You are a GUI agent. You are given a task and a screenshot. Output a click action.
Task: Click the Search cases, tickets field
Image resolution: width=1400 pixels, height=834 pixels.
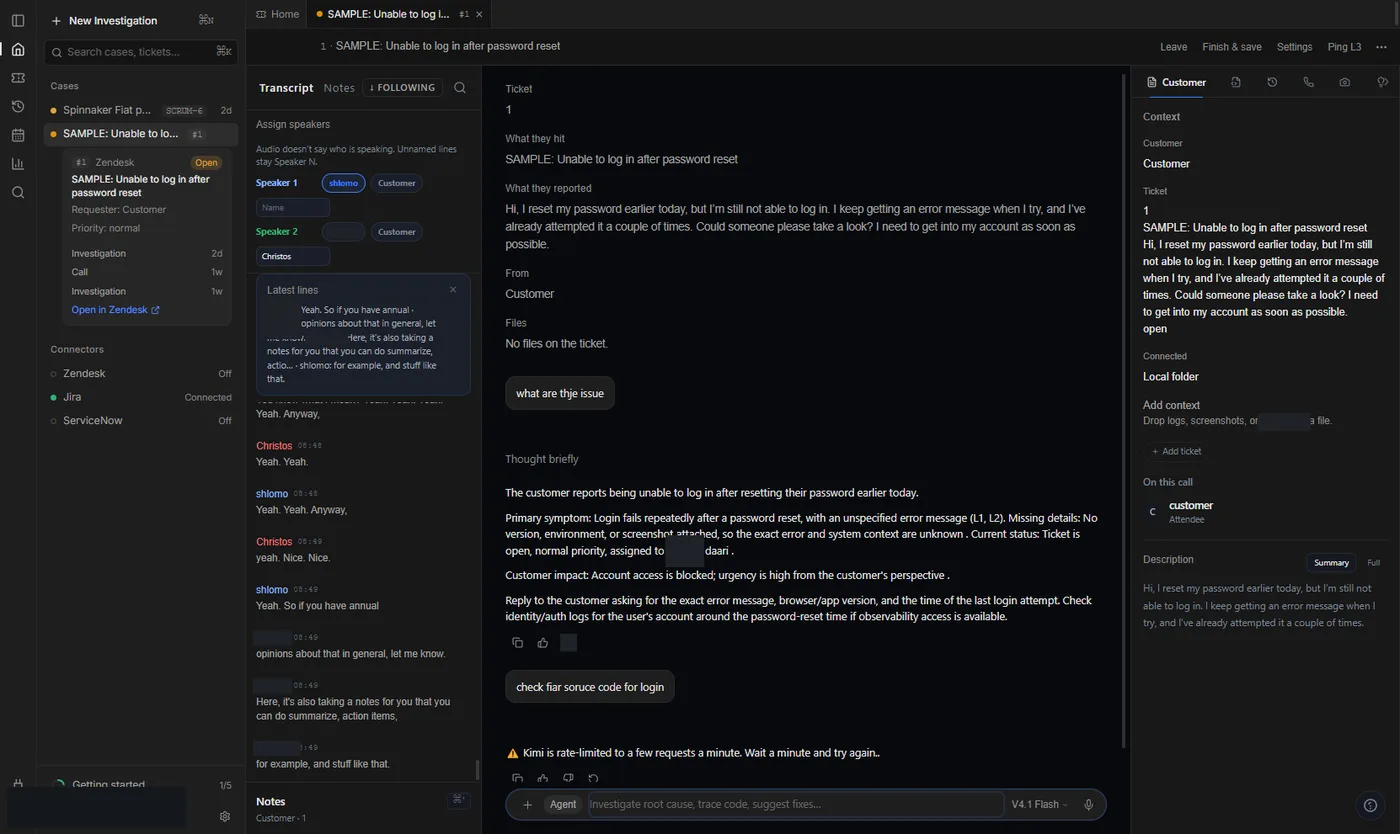coord(141,51)
